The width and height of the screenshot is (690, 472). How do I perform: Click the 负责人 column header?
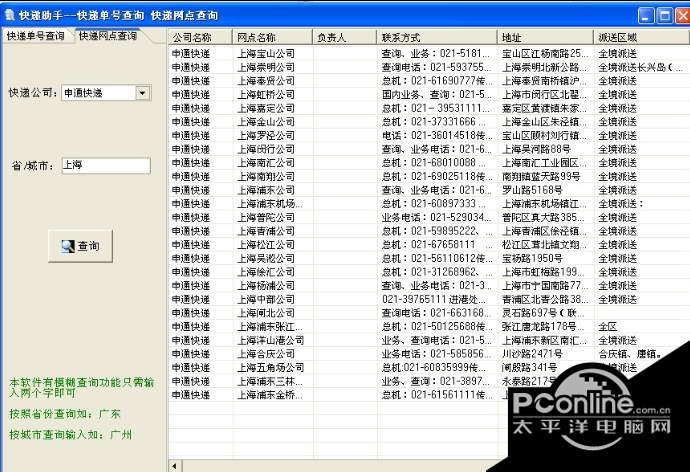tap(345, 37)
